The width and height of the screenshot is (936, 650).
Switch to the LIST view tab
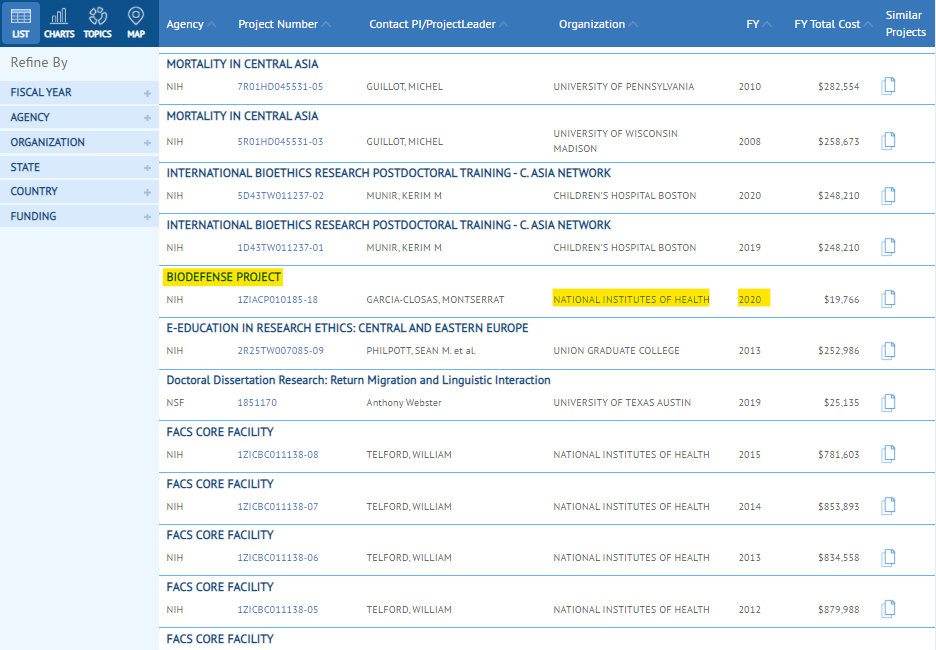pos(21,23)
